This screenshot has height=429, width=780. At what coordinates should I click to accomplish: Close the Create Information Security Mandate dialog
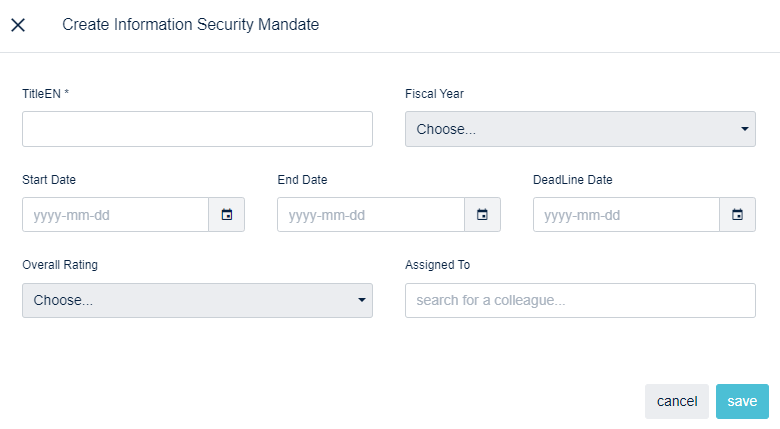pyautogui.click(x=18, y=25)
